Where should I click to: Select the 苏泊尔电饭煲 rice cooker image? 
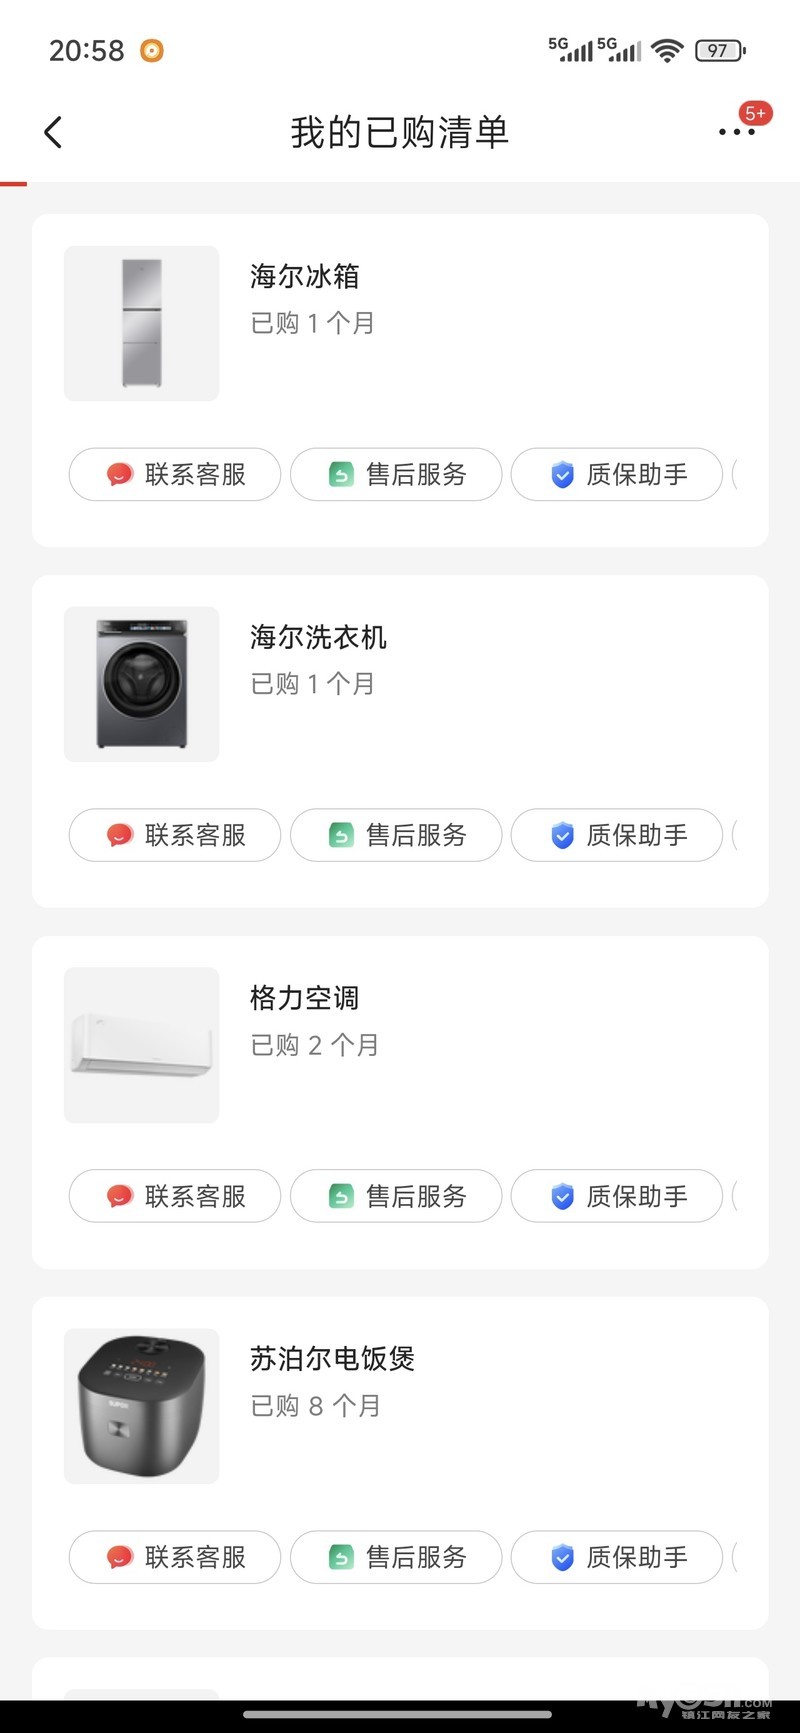click(141, 1406)
